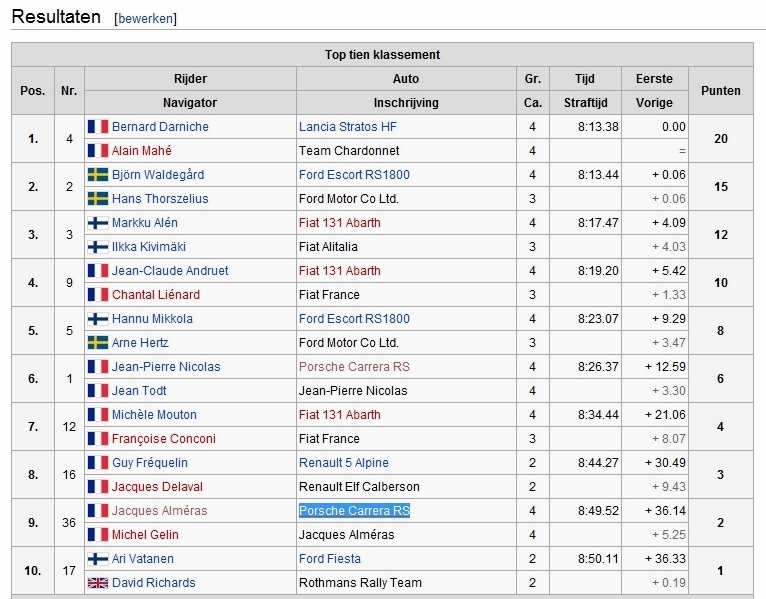Click British flag beside David Richards
The width and height of the screenshot is (766, 599).
click(98, 583)
